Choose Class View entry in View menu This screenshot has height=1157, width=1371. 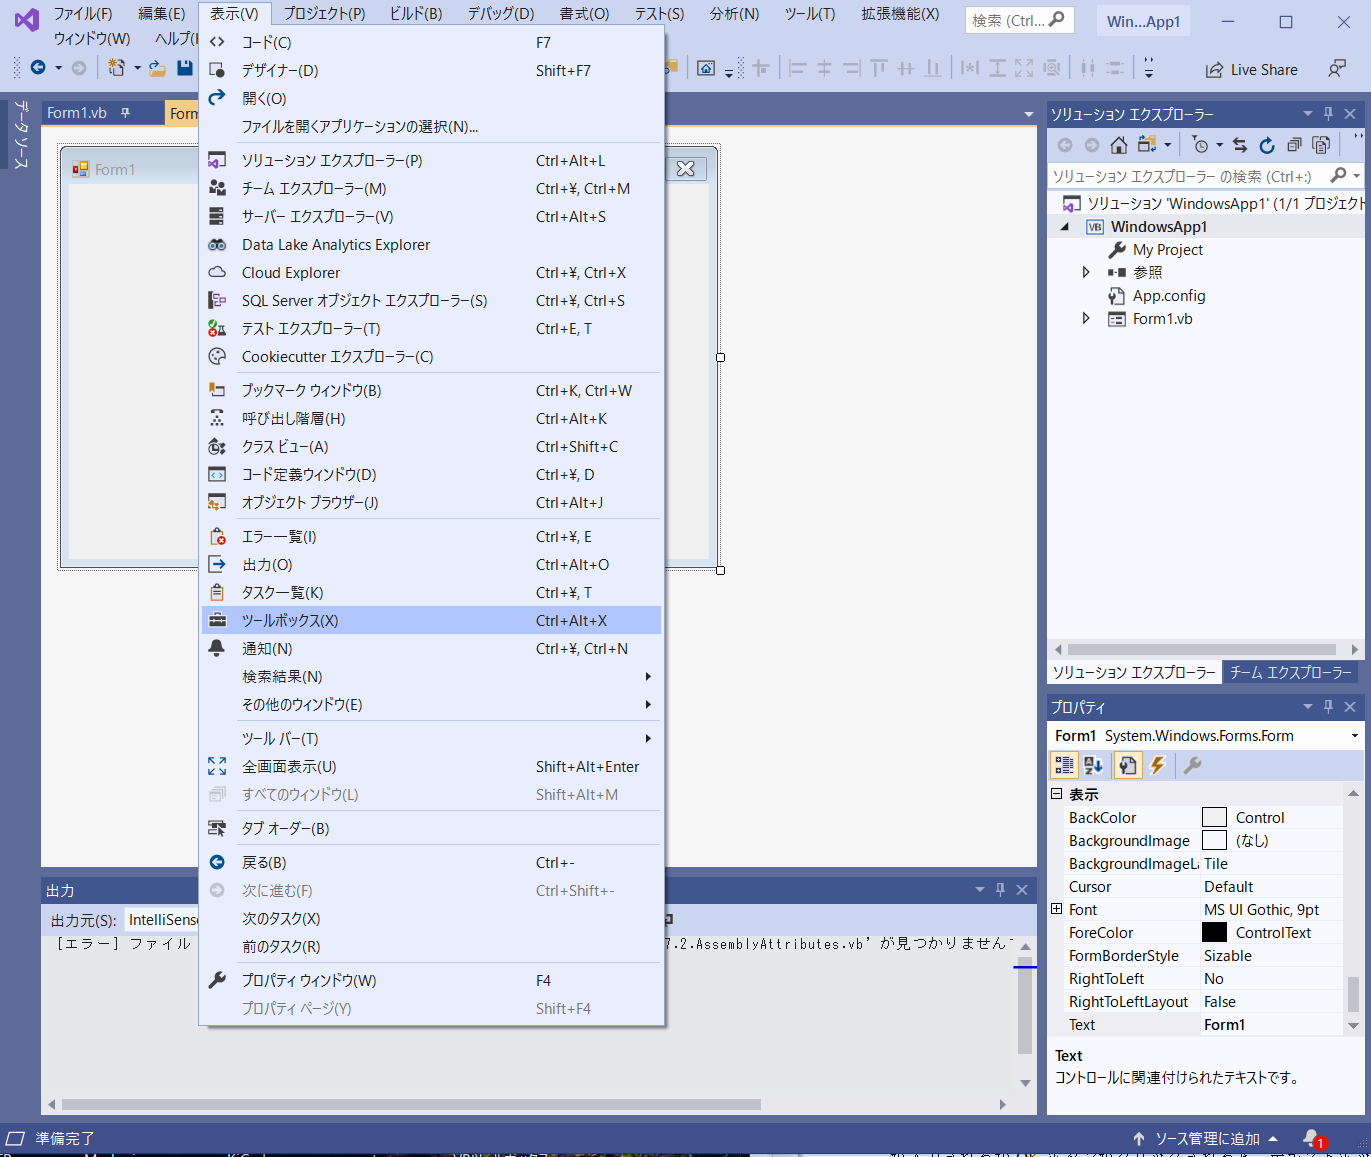431,446
